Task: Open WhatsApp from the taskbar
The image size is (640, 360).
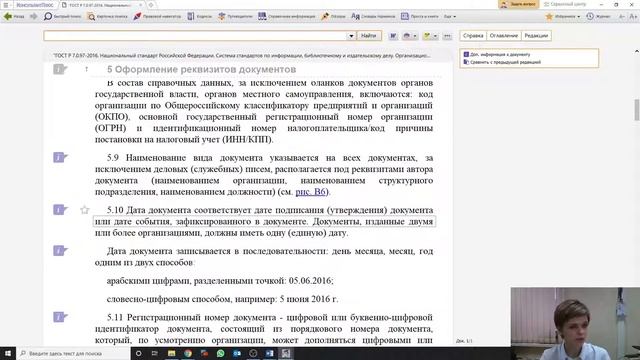Action: click(220, 353)
